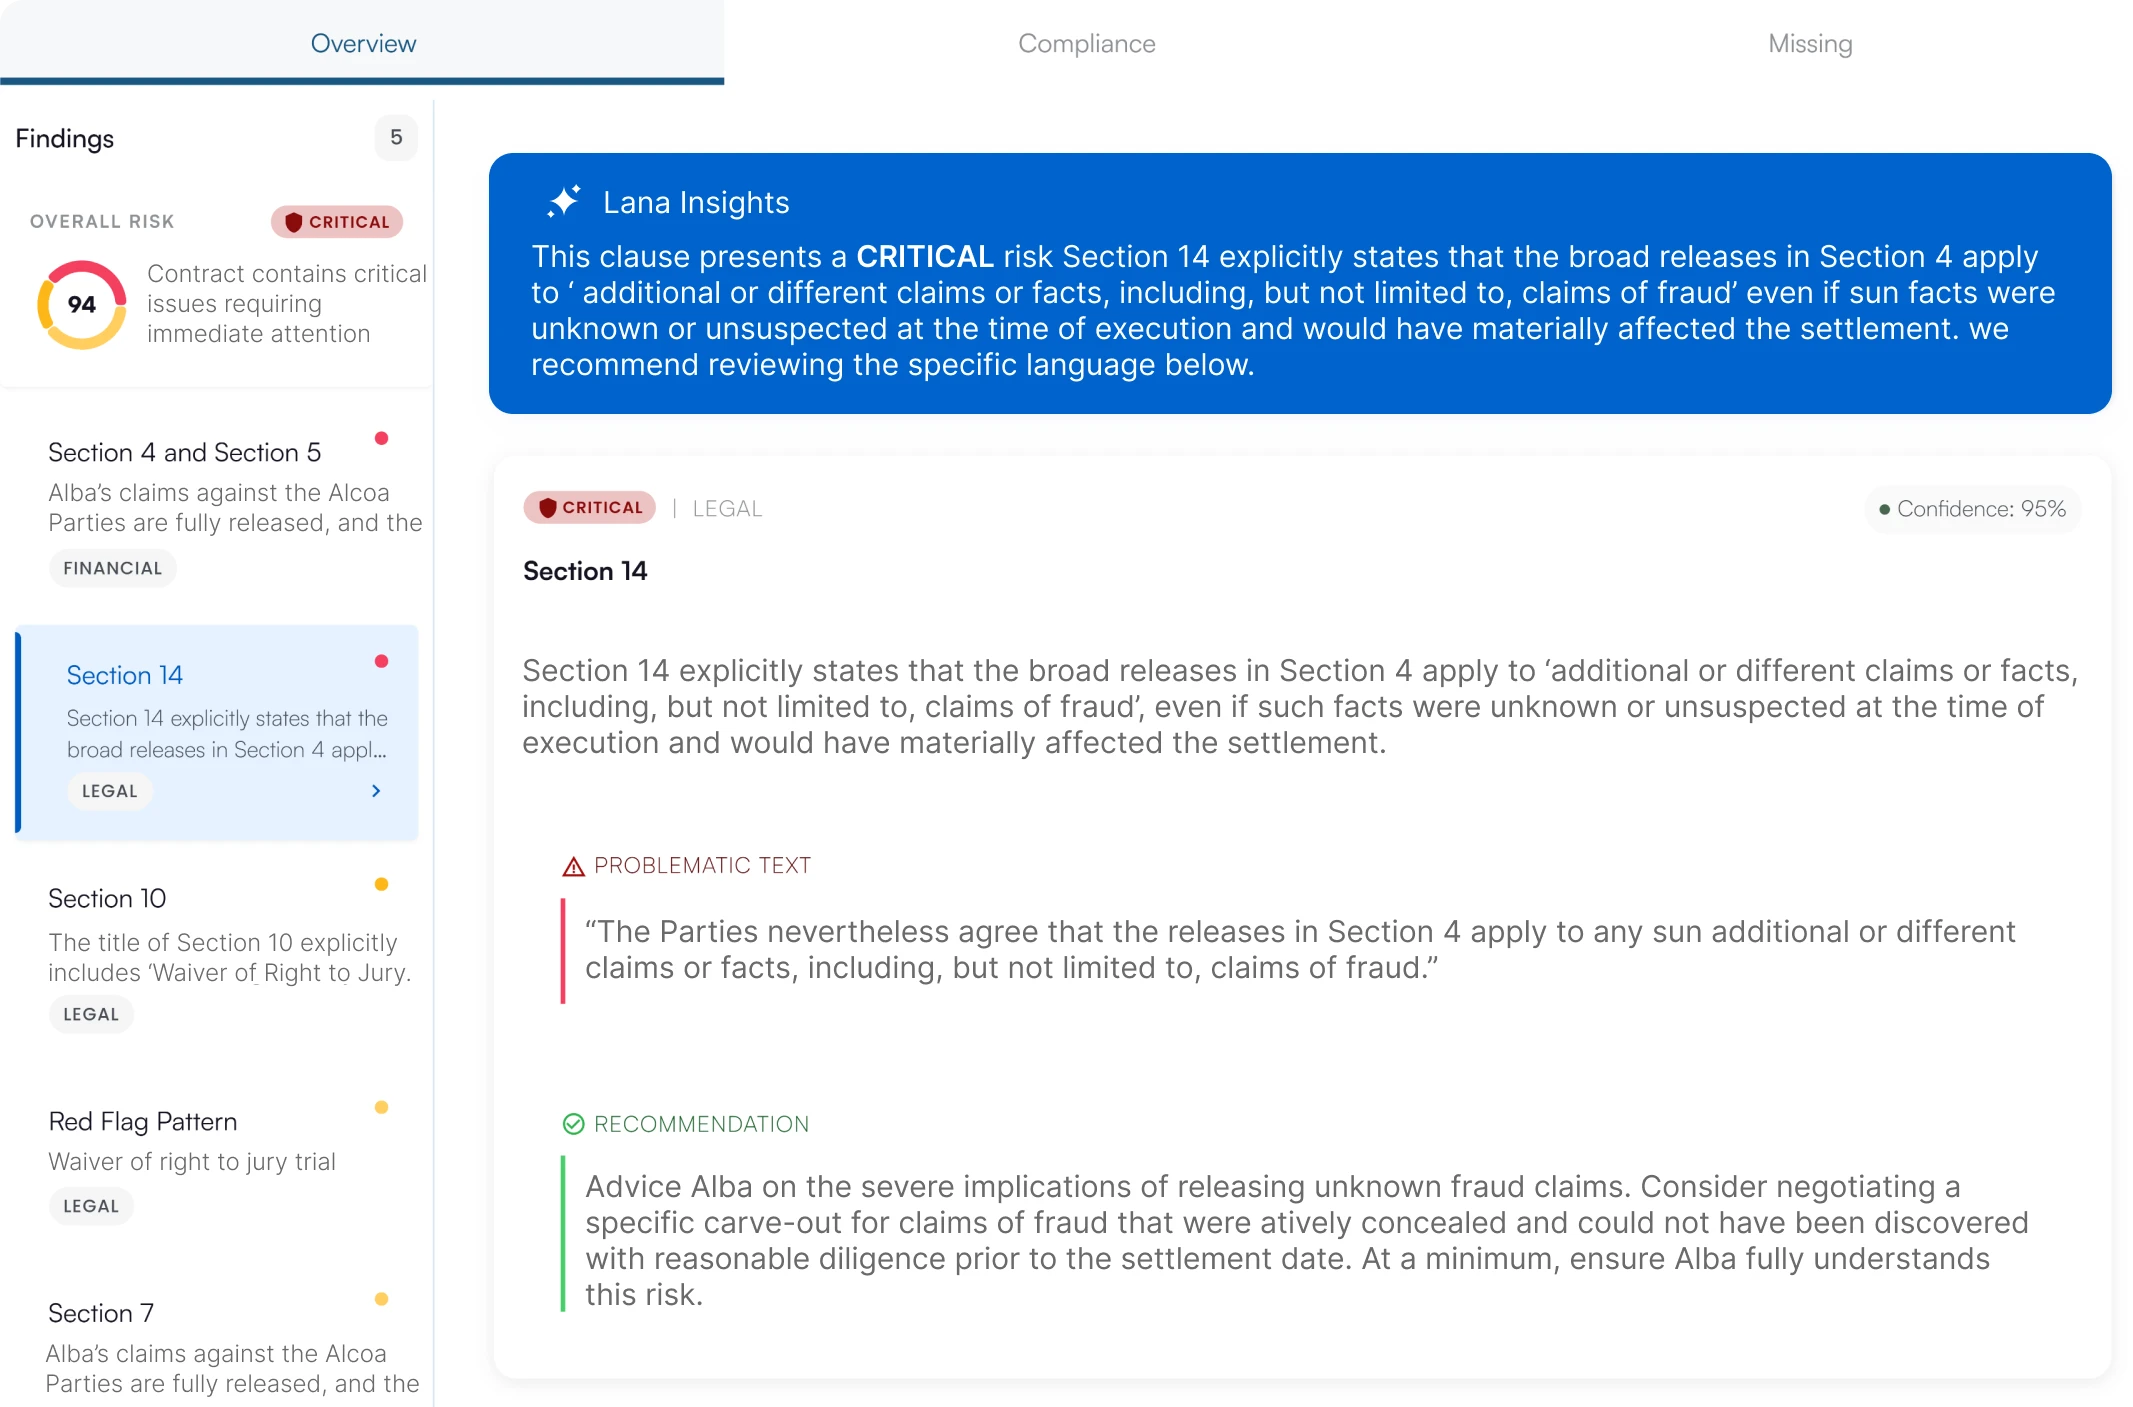This screenshot has height=1407, width=2133.
Task: Click the yellow dot next to Section 10 finding
Action: click(382, 883)
